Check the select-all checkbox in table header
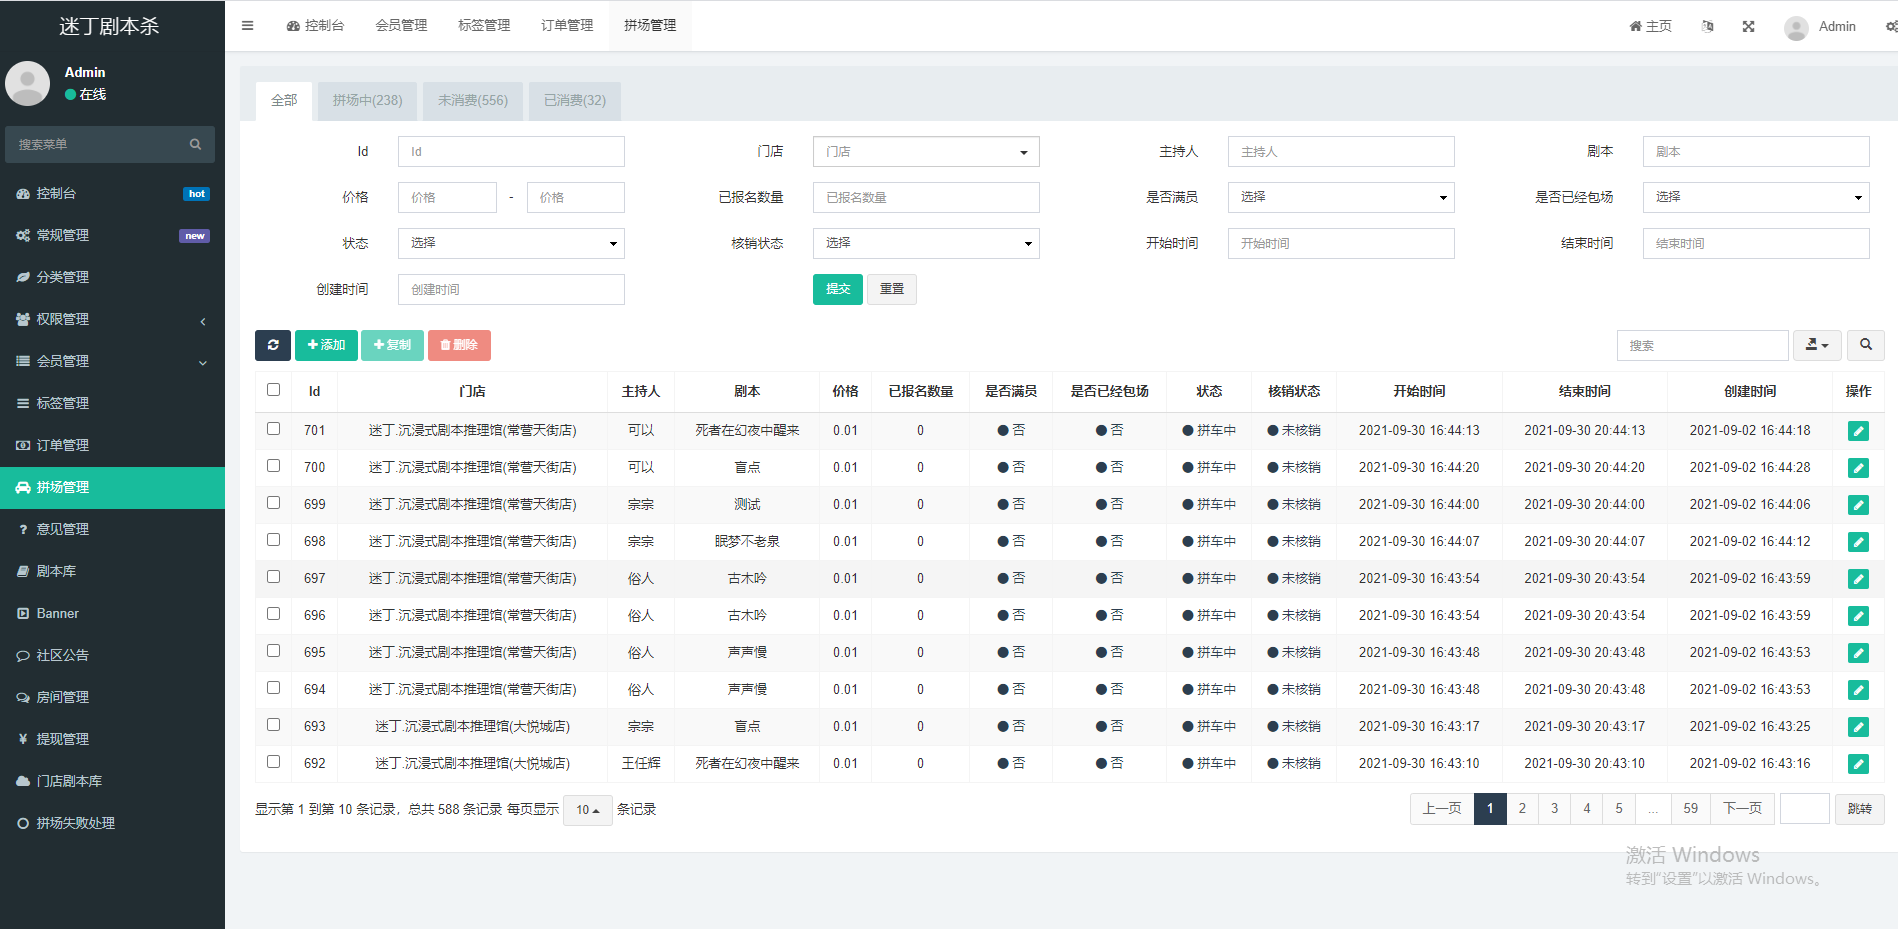The height and width of the screenshot is (929, 1898). (273, 390)
